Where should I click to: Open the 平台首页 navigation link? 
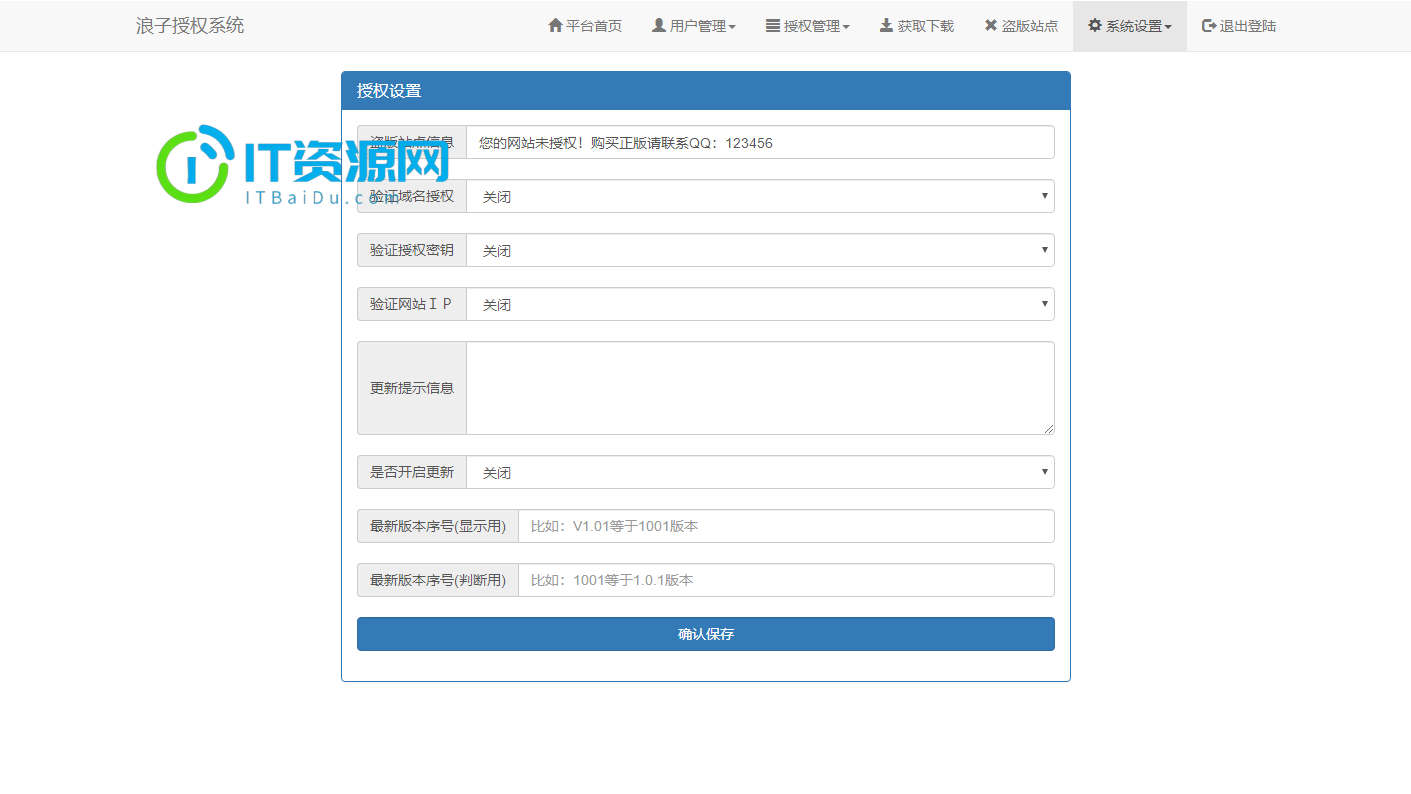tap(585, 26)
